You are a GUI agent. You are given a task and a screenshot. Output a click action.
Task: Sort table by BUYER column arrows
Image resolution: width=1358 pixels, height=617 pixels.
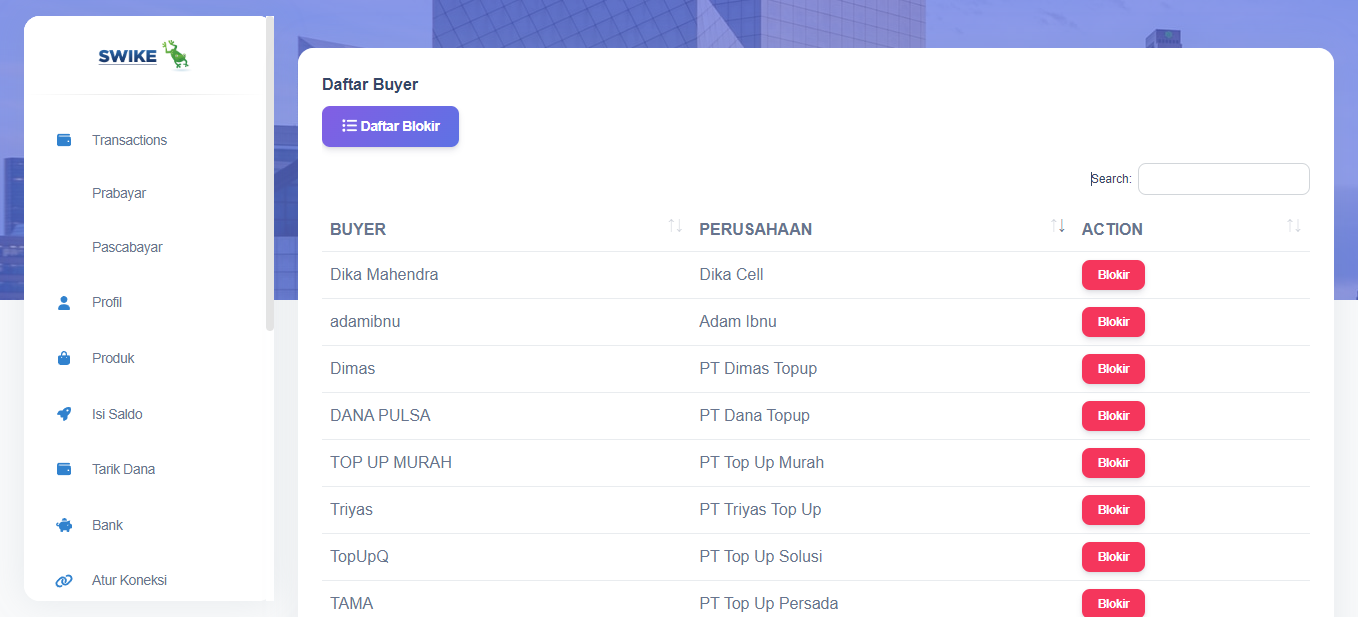point(675,227)
